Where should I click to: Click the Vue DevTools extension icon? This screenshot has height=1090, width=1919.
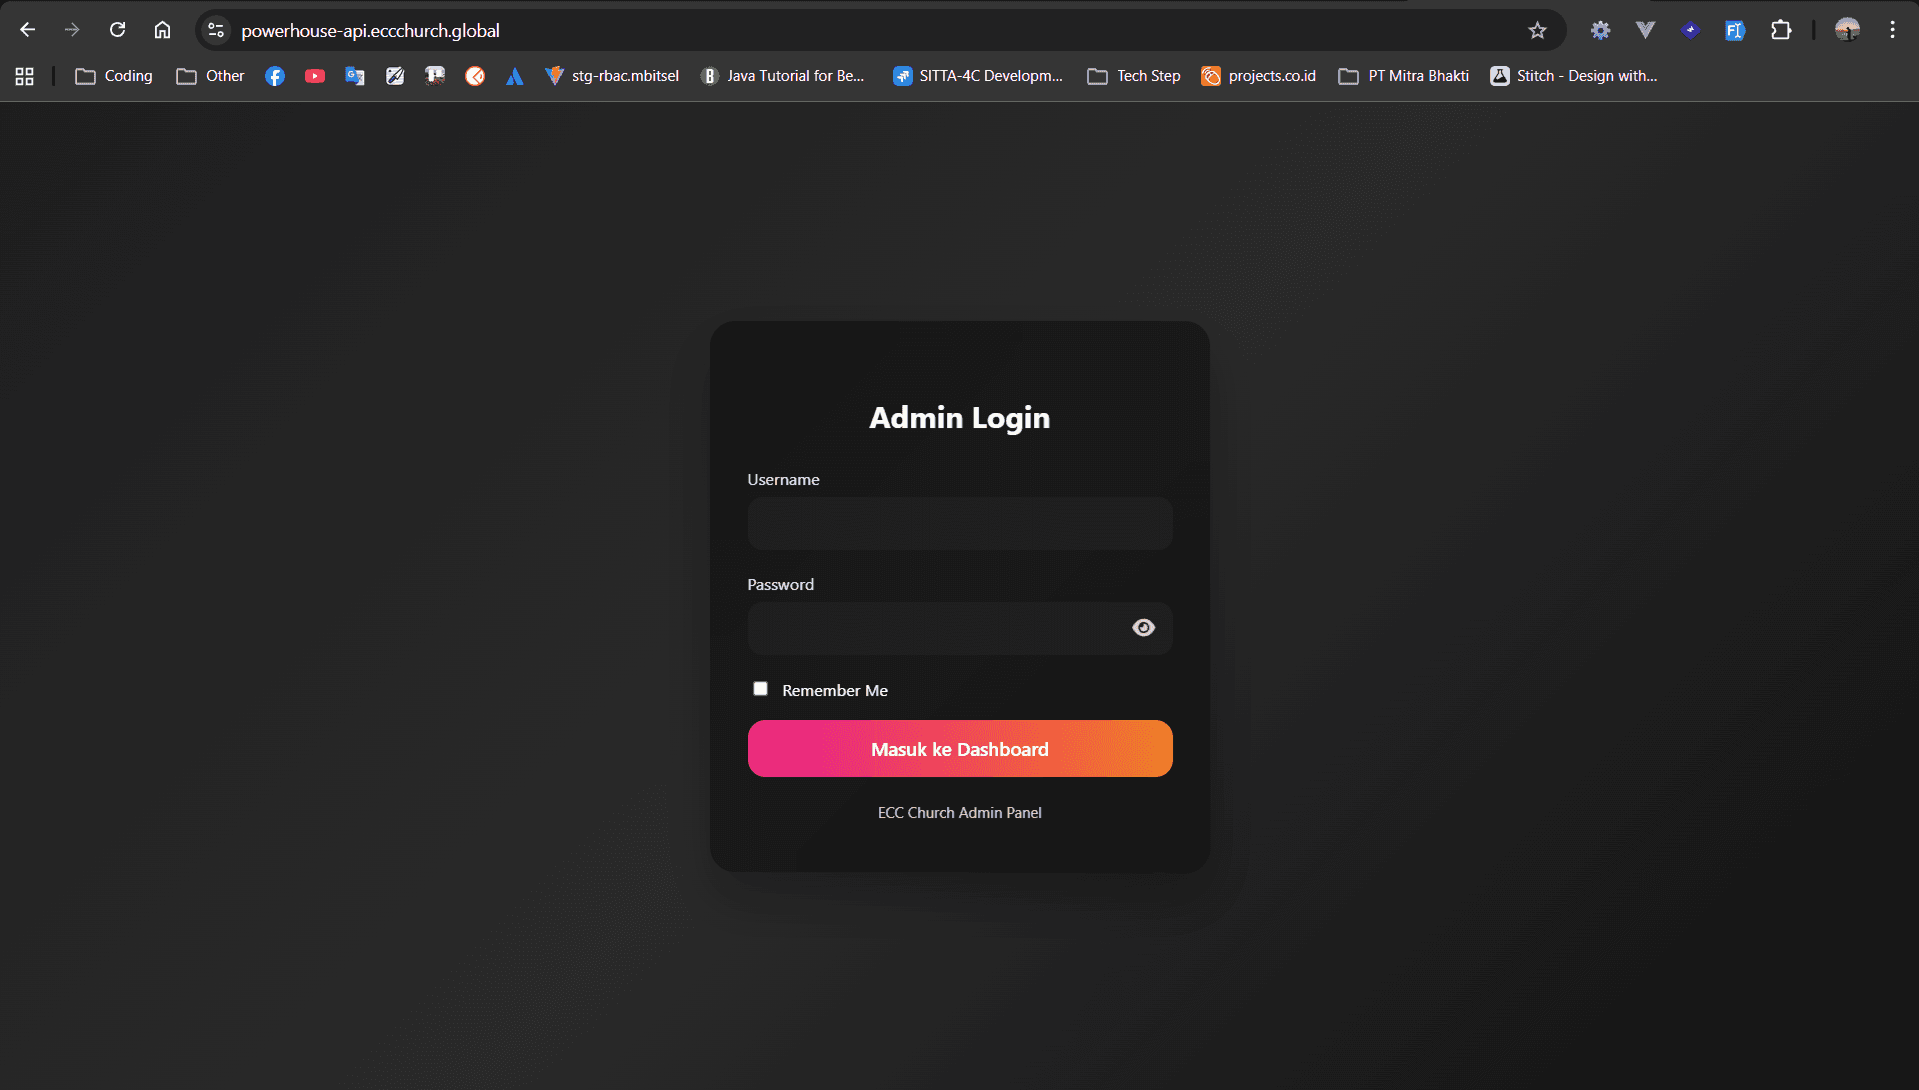click(1645, 30)
